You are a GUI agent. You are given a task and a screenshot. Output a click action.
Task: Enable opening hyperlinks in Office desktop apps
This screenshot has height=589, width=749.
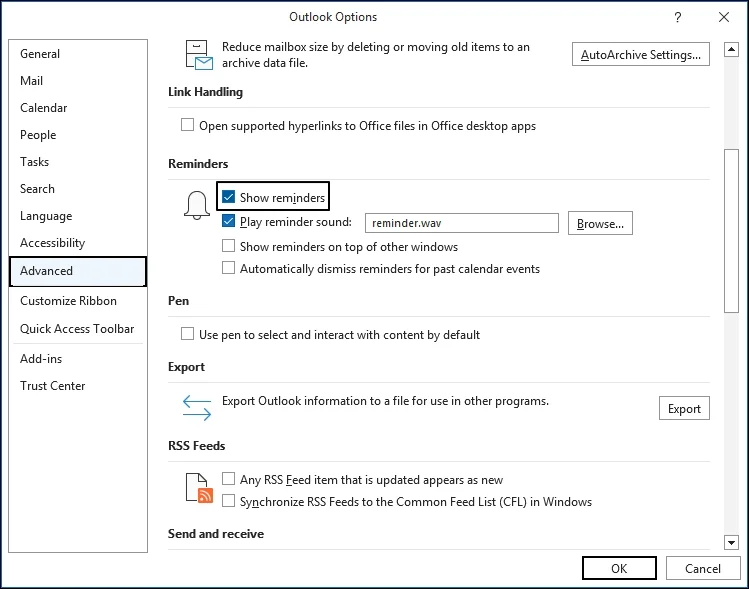click(x=187, y=125)
